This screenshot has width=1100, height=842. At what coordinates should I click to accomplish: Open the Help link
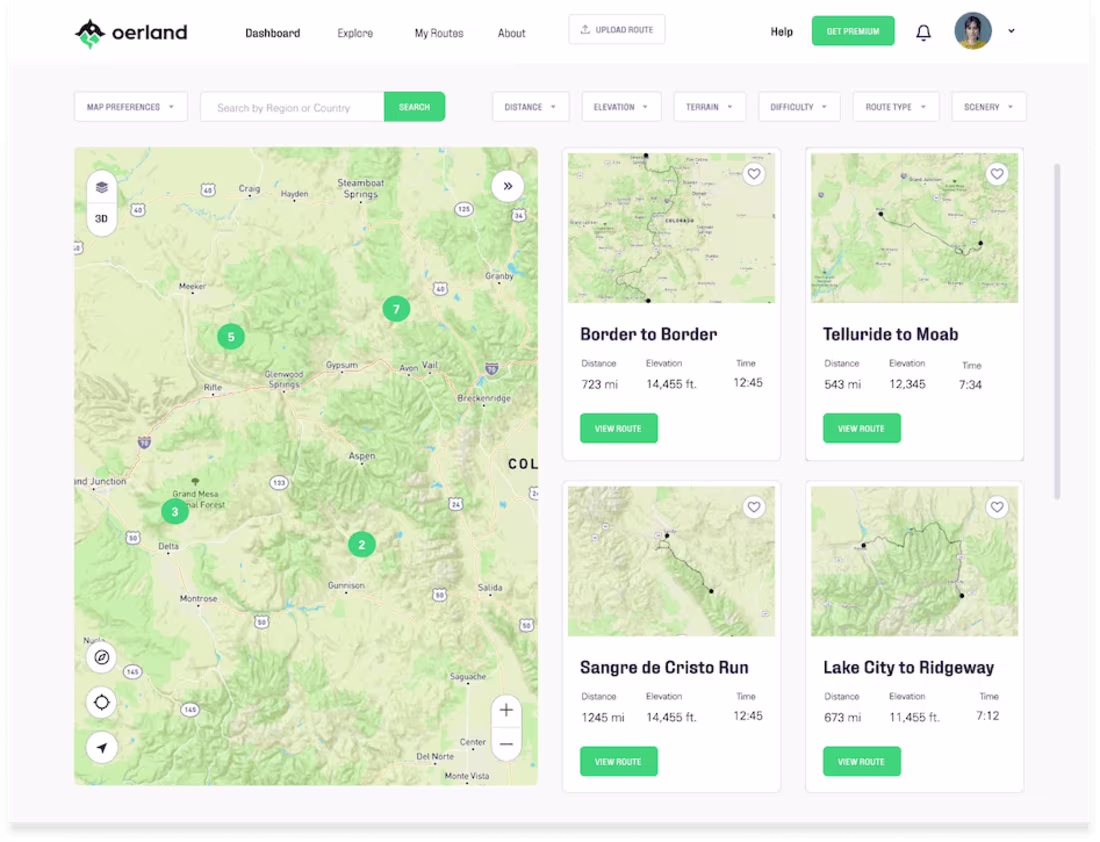782,32
